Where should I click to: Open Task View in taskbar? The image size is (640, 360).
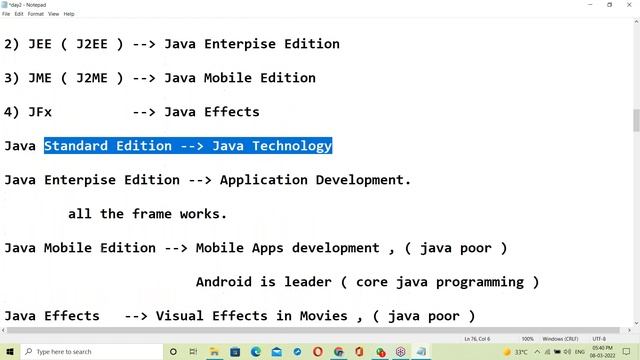click(193, 351)
